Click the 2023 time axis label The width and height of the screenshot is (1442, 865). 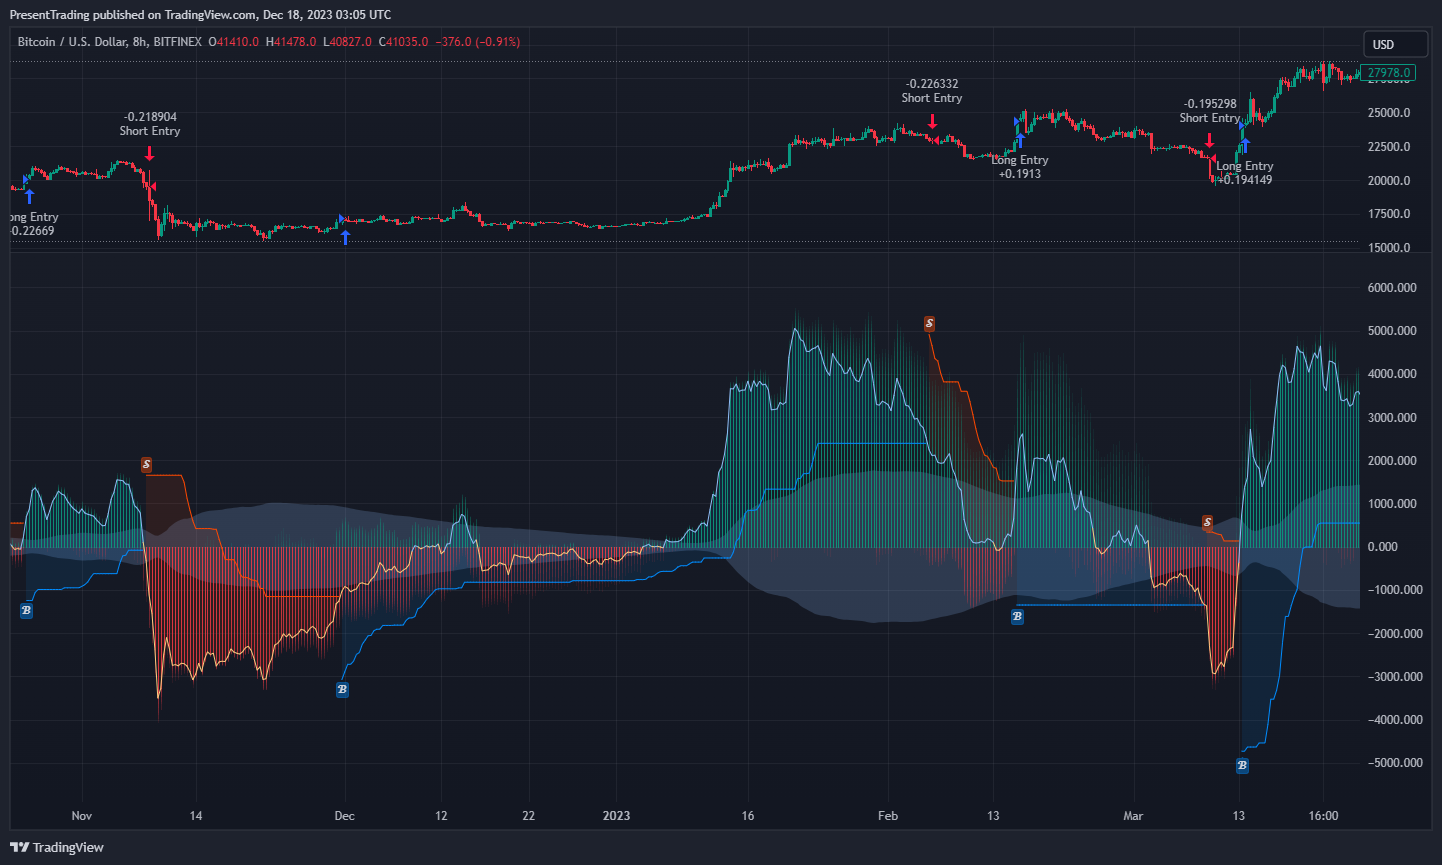click(616, 816)
